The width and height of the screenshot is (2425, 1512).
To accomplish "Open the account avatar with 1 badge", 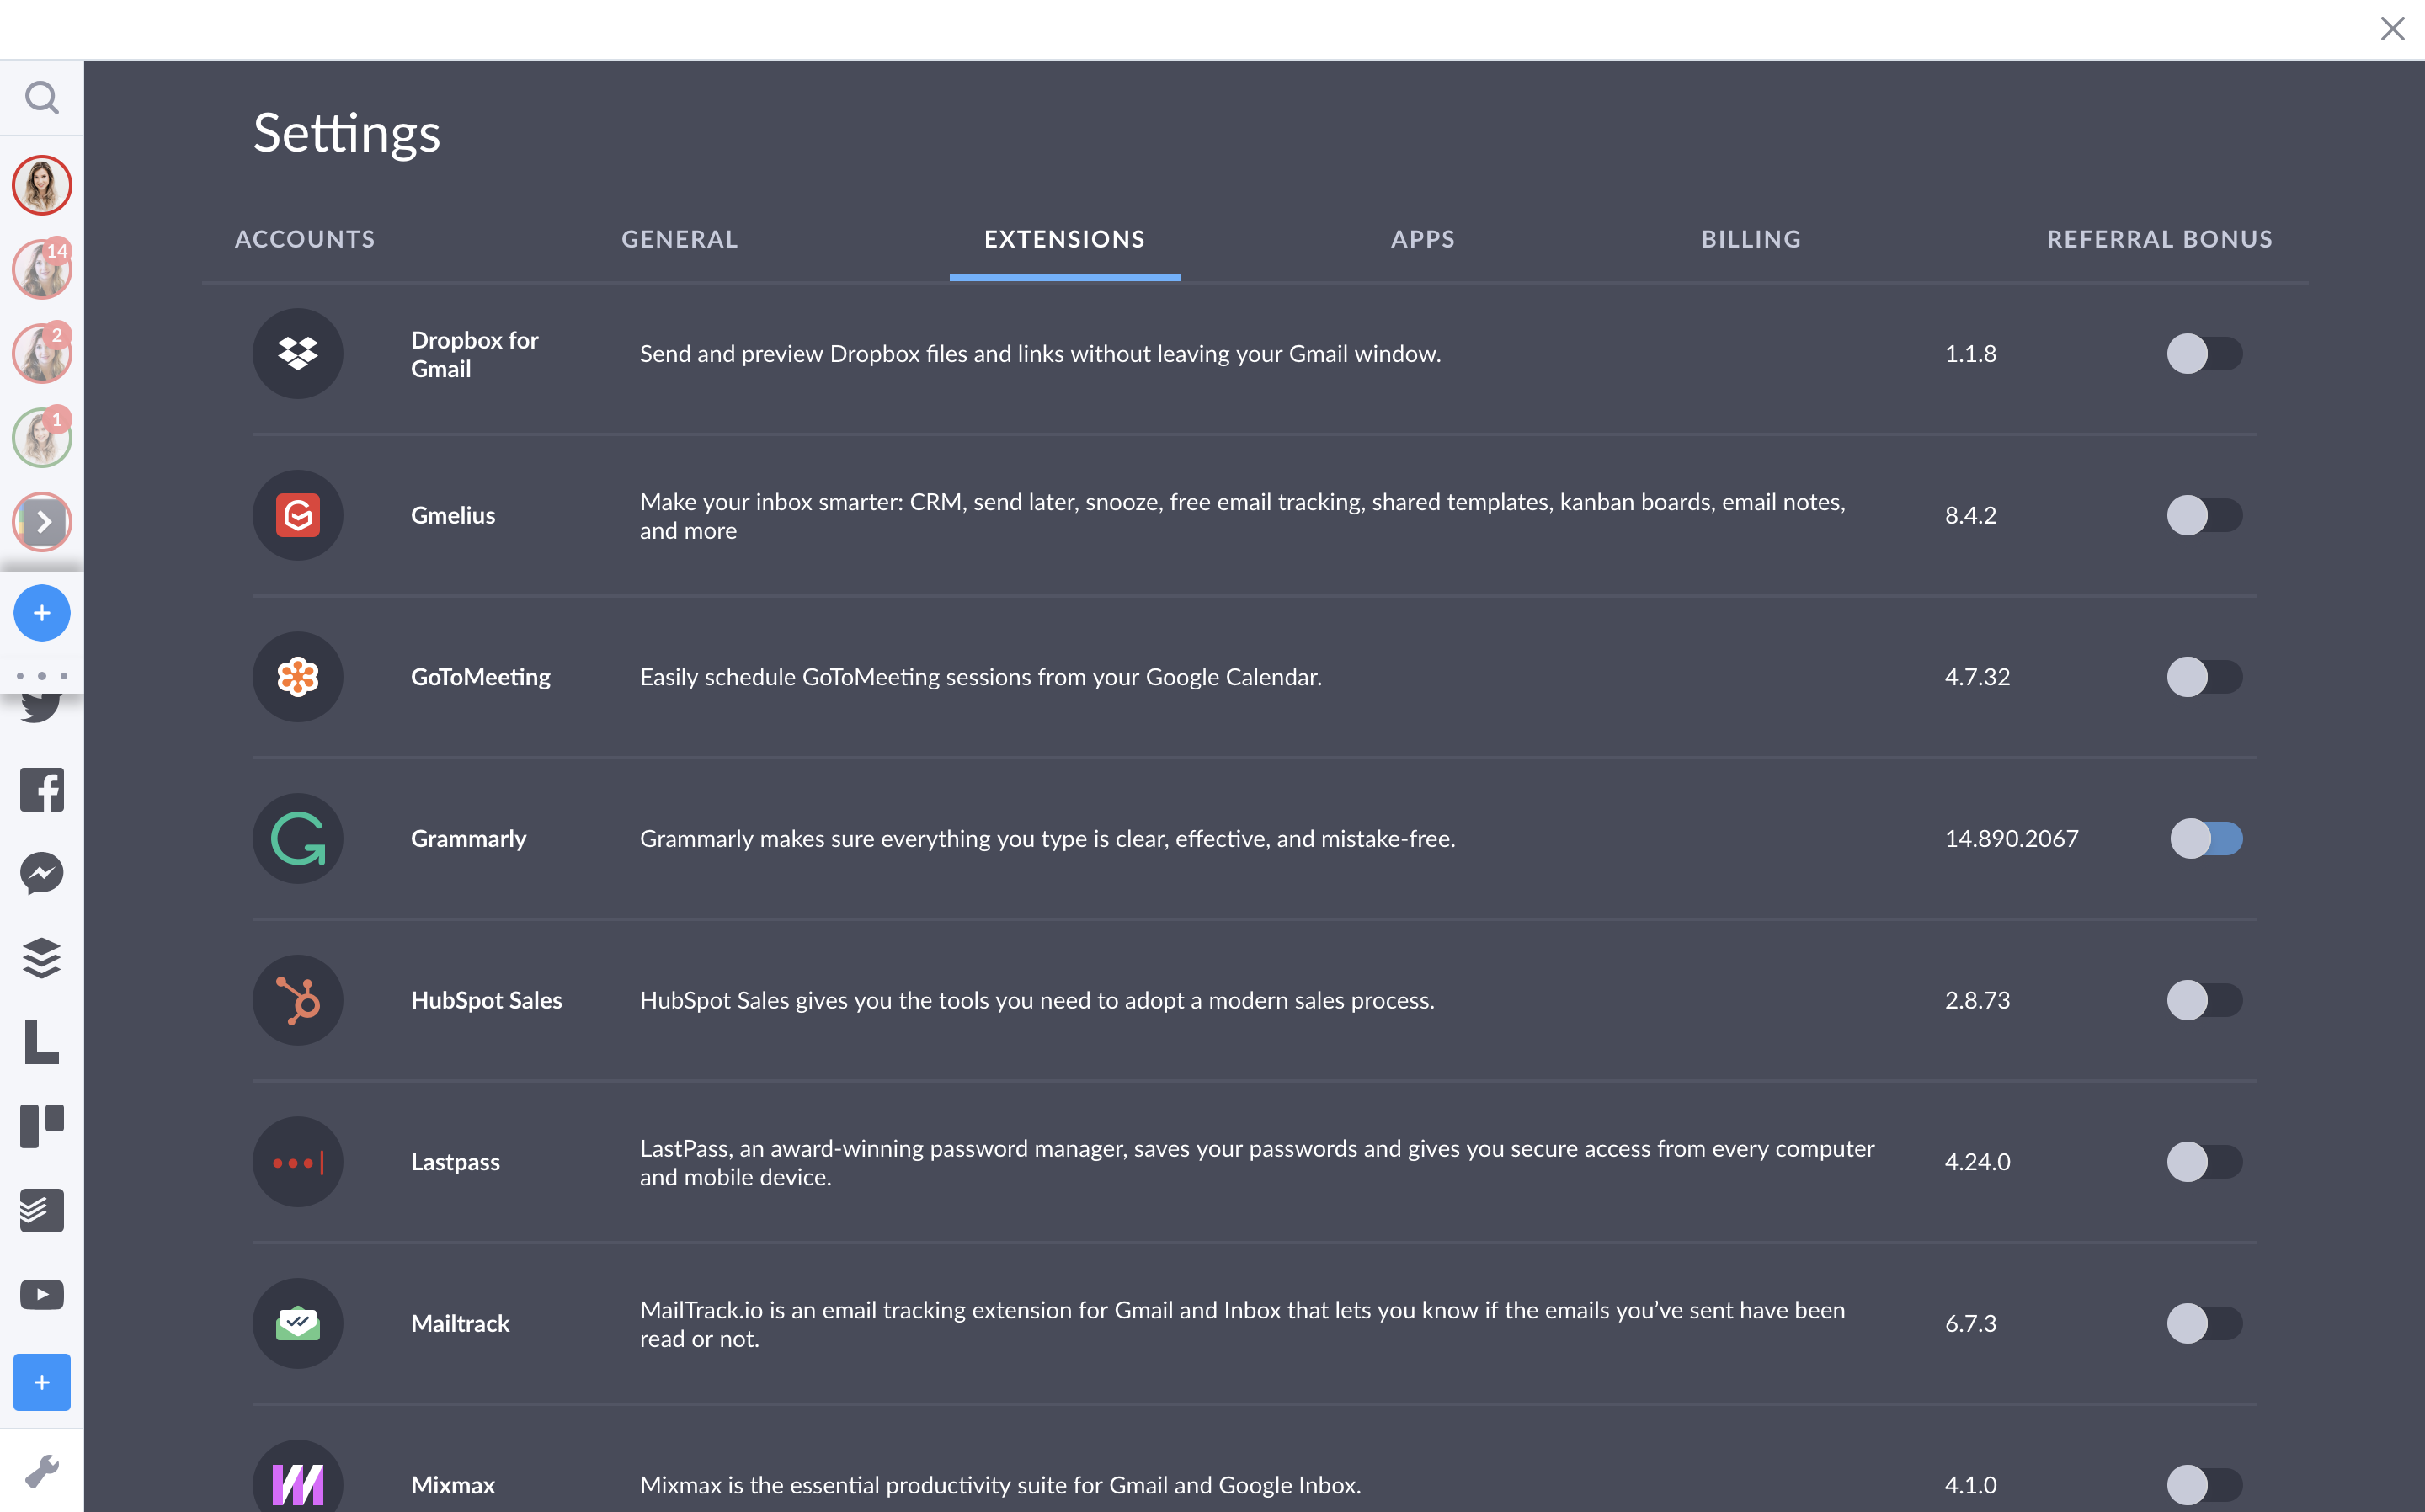I will 41,437.
